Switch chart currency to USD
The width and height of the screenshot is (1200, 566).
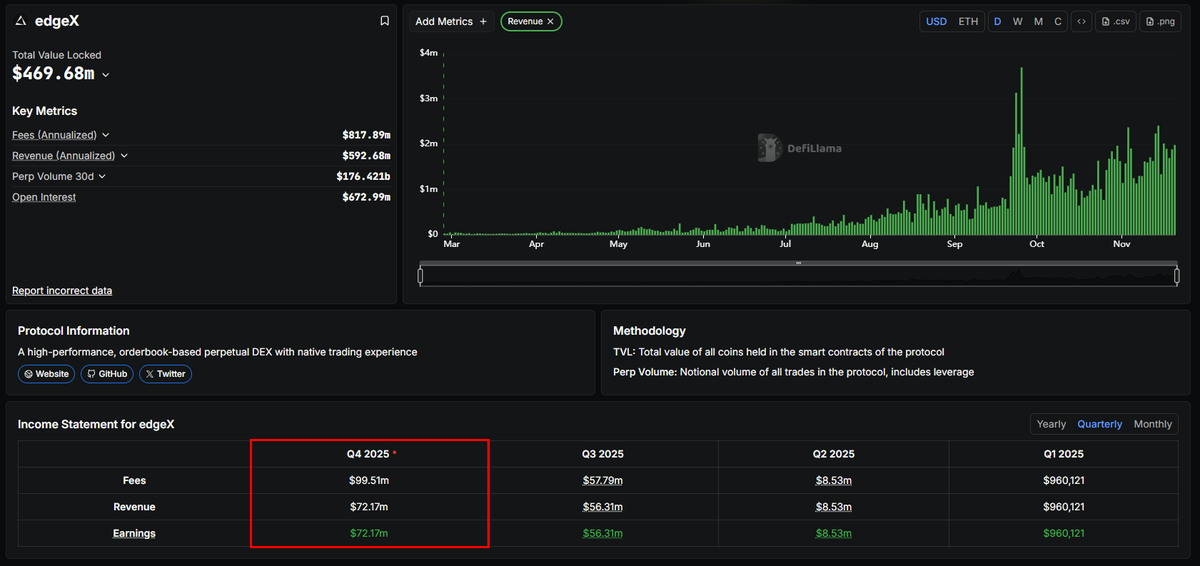coord(936,21)
